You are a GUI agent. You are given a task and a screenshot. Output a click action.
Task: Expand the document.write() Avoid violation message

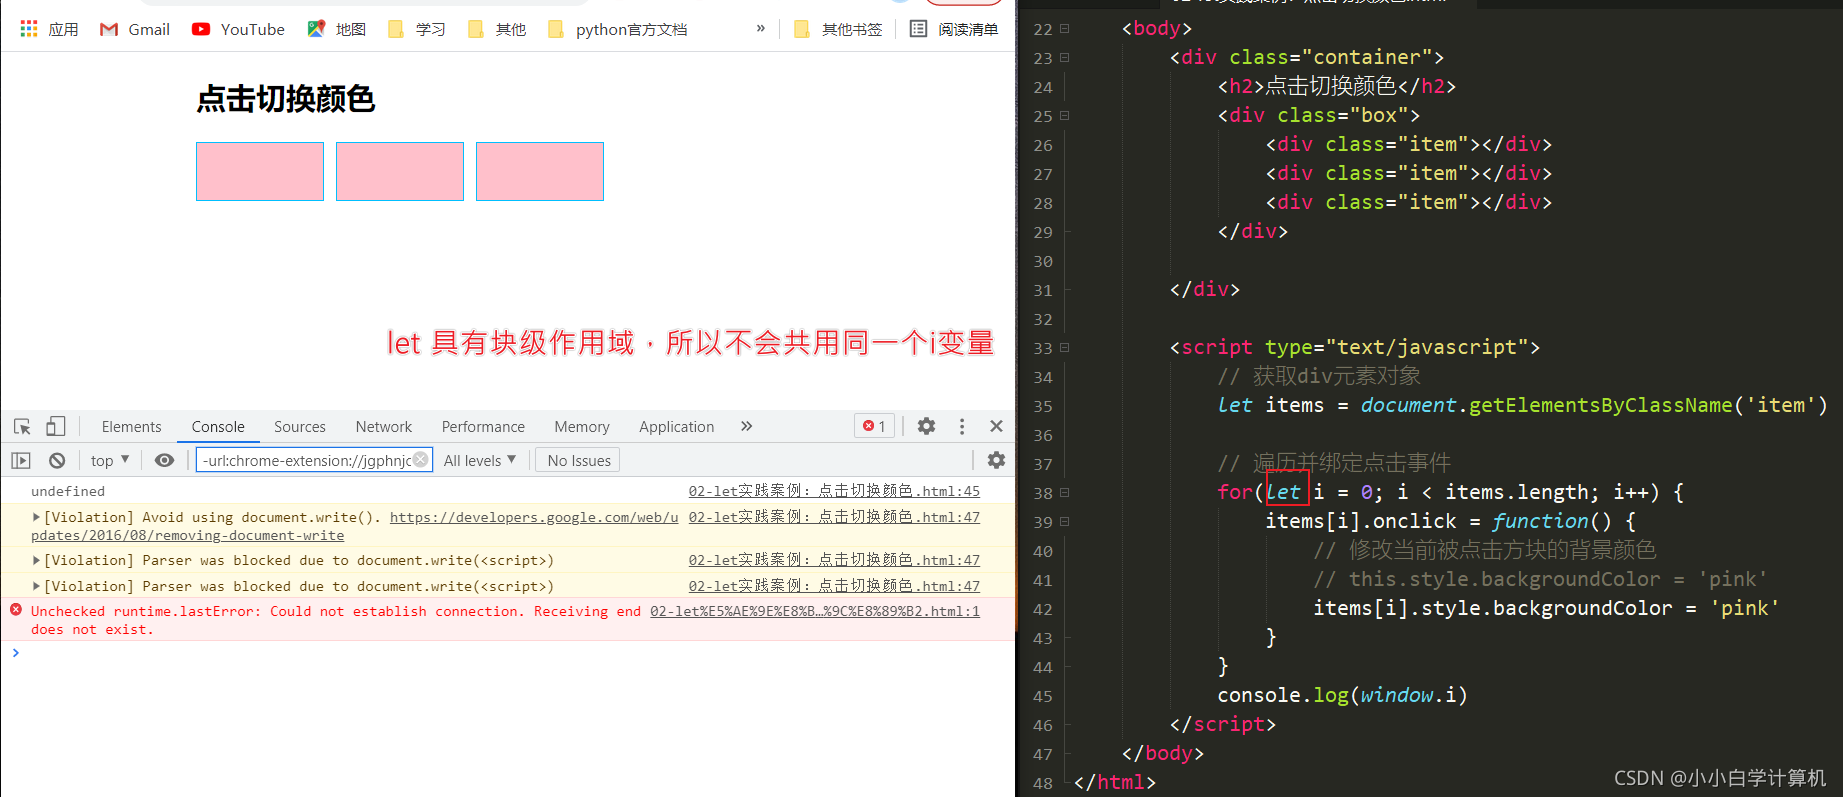pos(36,517)
